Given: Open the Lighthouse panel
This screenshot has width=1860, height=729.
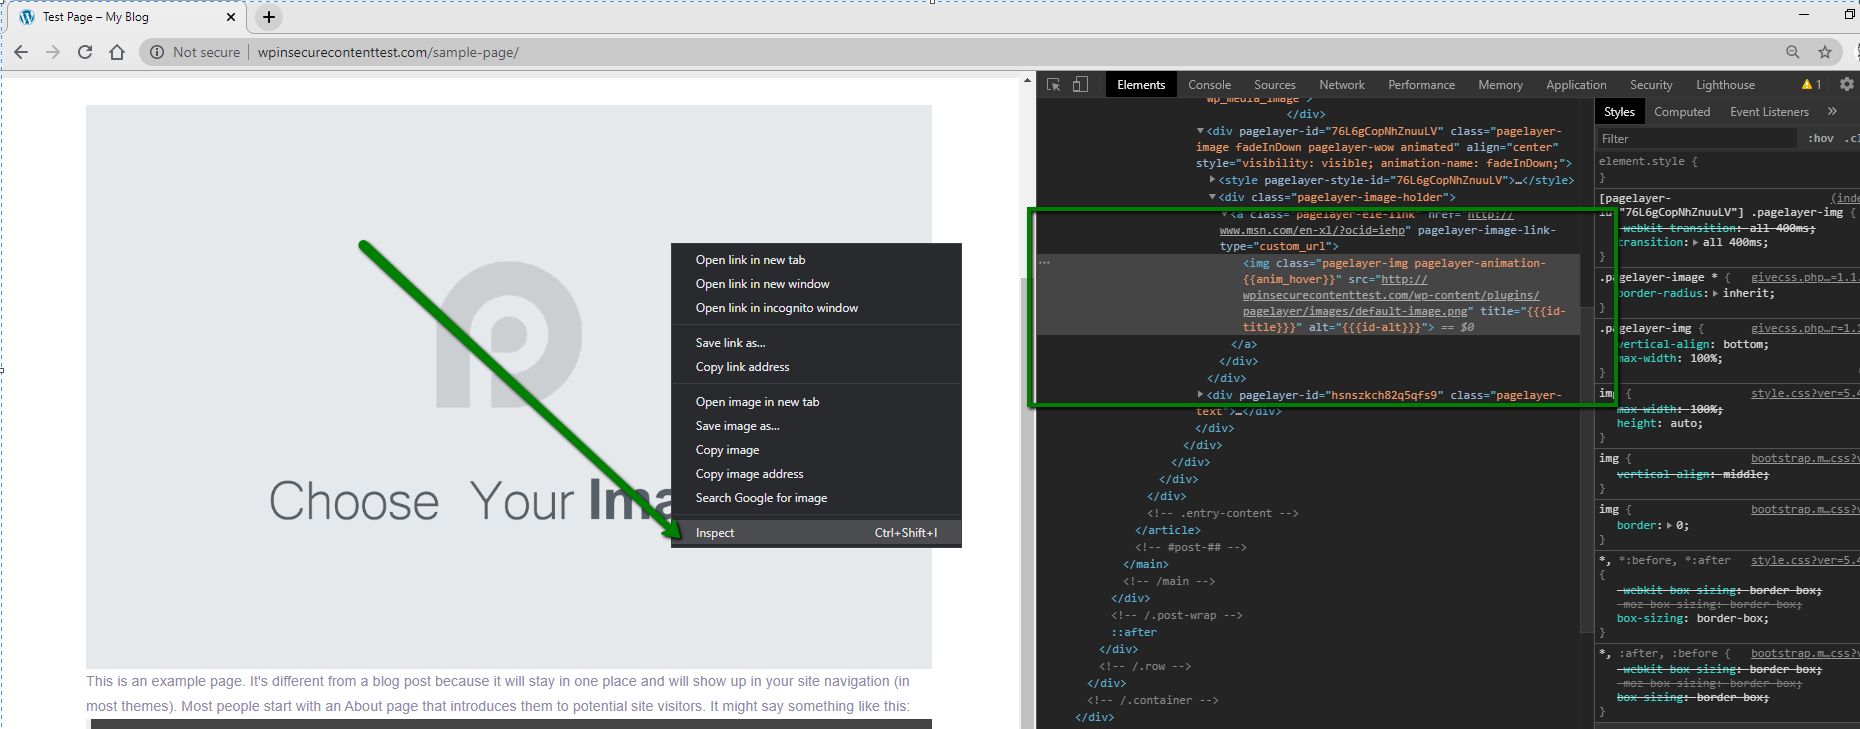Looking at the screenshot, I should coord(1725,85).
